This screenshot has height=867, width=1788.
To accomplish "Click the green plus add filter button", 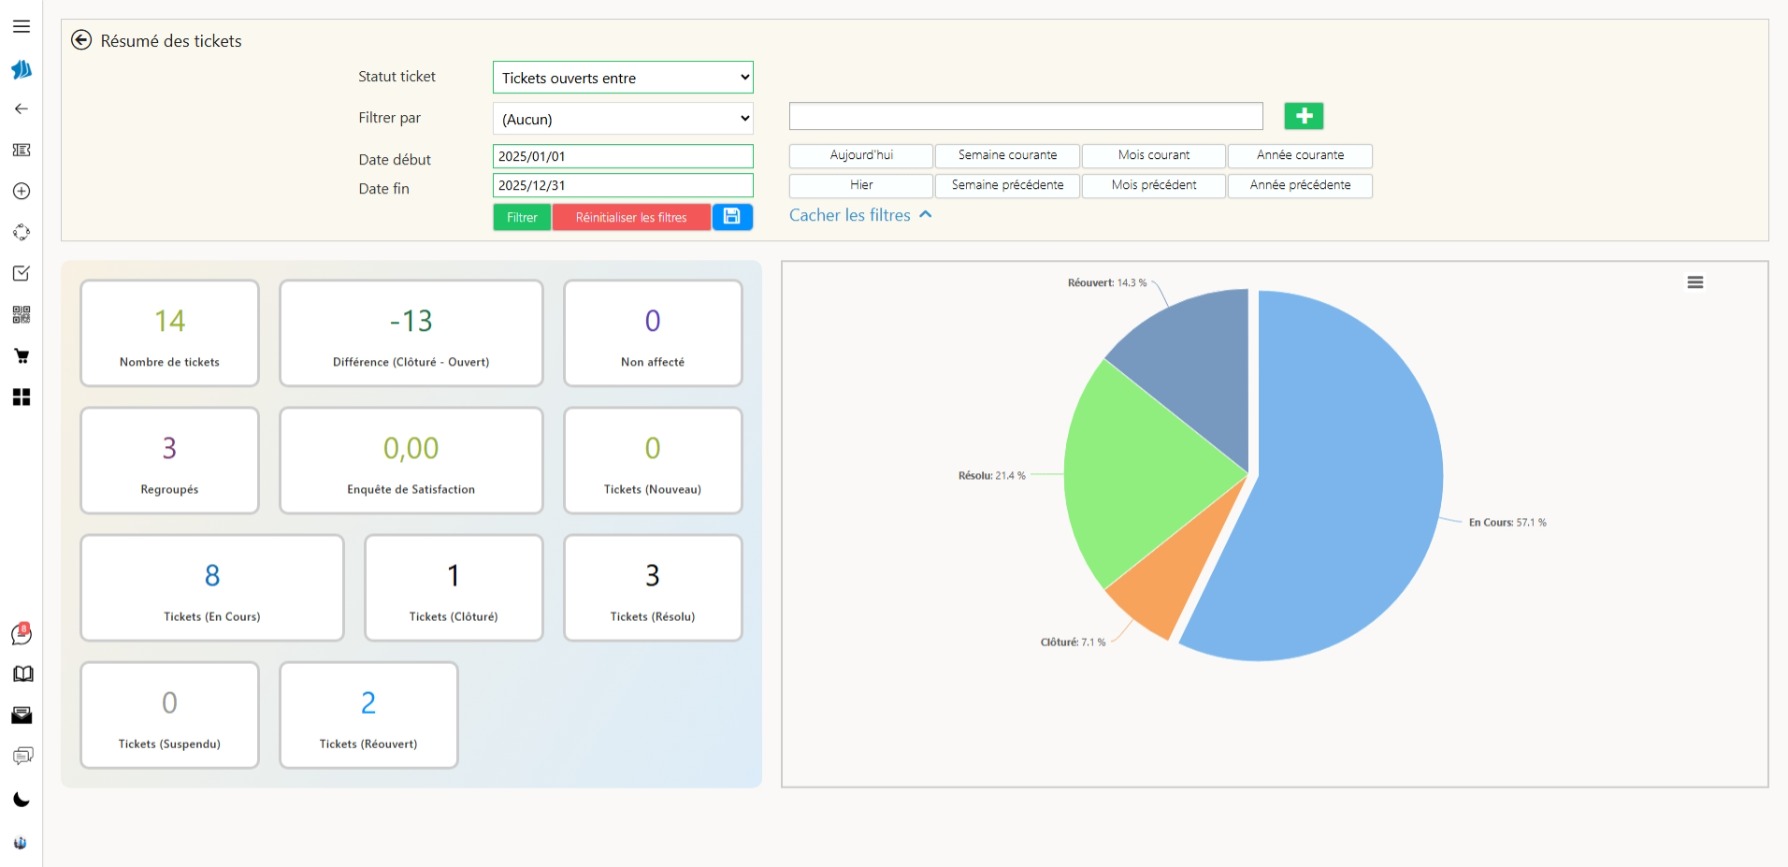I will click(1303, 116).
